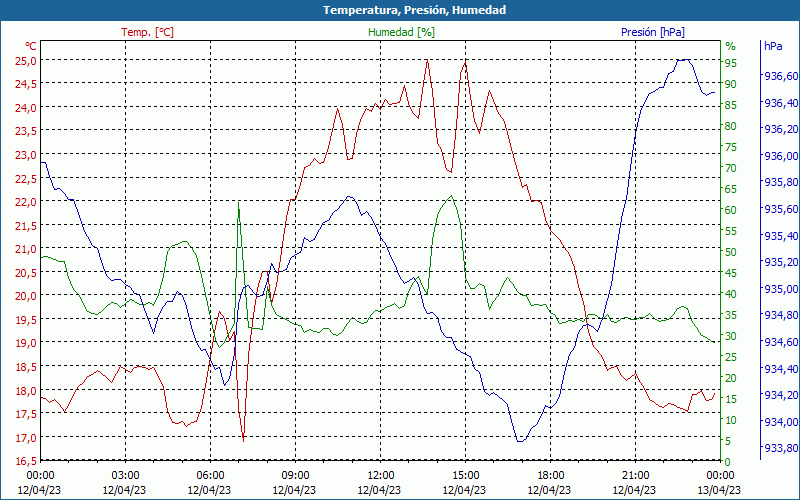Screen dimensions: 800x500
Task: Click the '18,5' temperature axis value
Action: [x=25, y=367]
